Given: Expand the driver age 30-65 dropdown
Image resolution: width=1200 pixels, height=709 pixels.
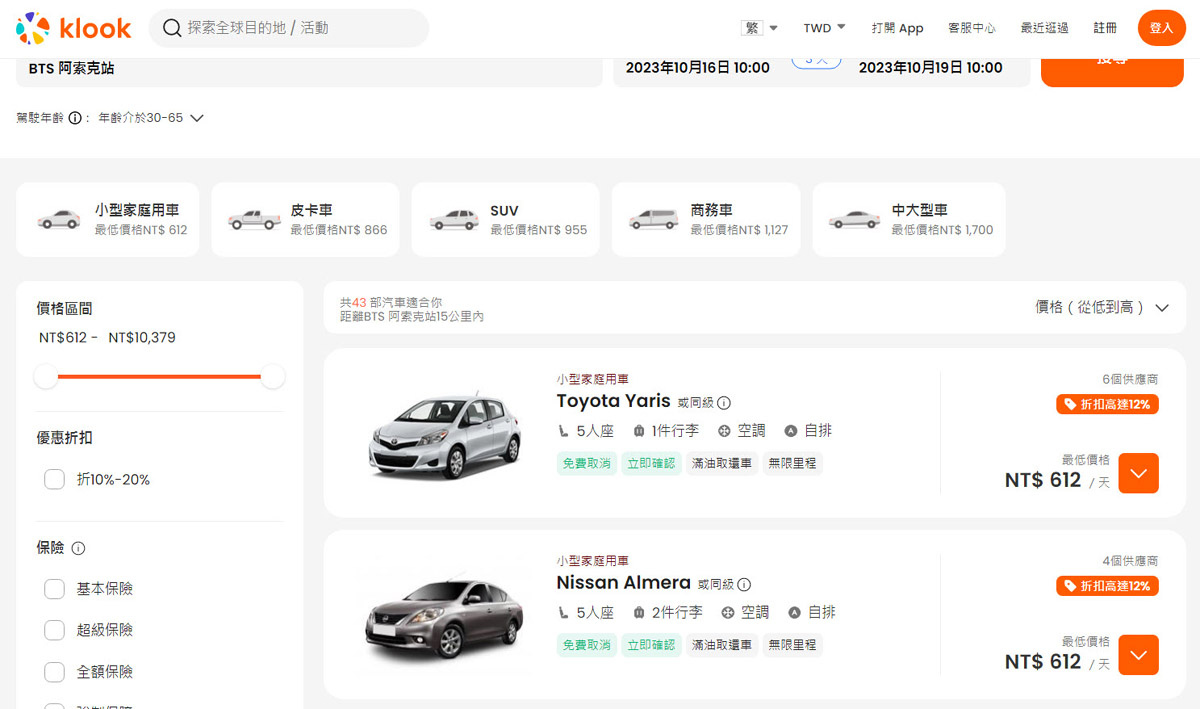Looking at the screenshot, I should point(151,118).
